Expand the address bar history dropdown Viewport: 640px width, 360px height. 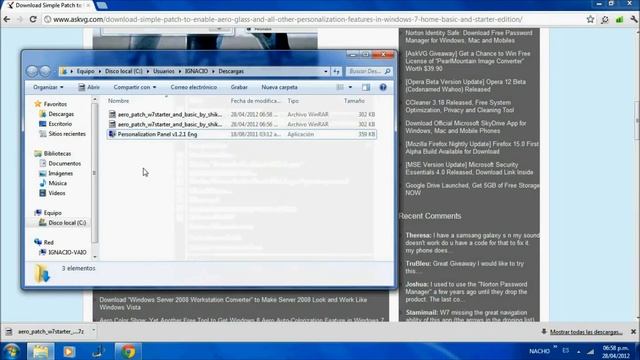pyautogui.click(x=326, y=71)
